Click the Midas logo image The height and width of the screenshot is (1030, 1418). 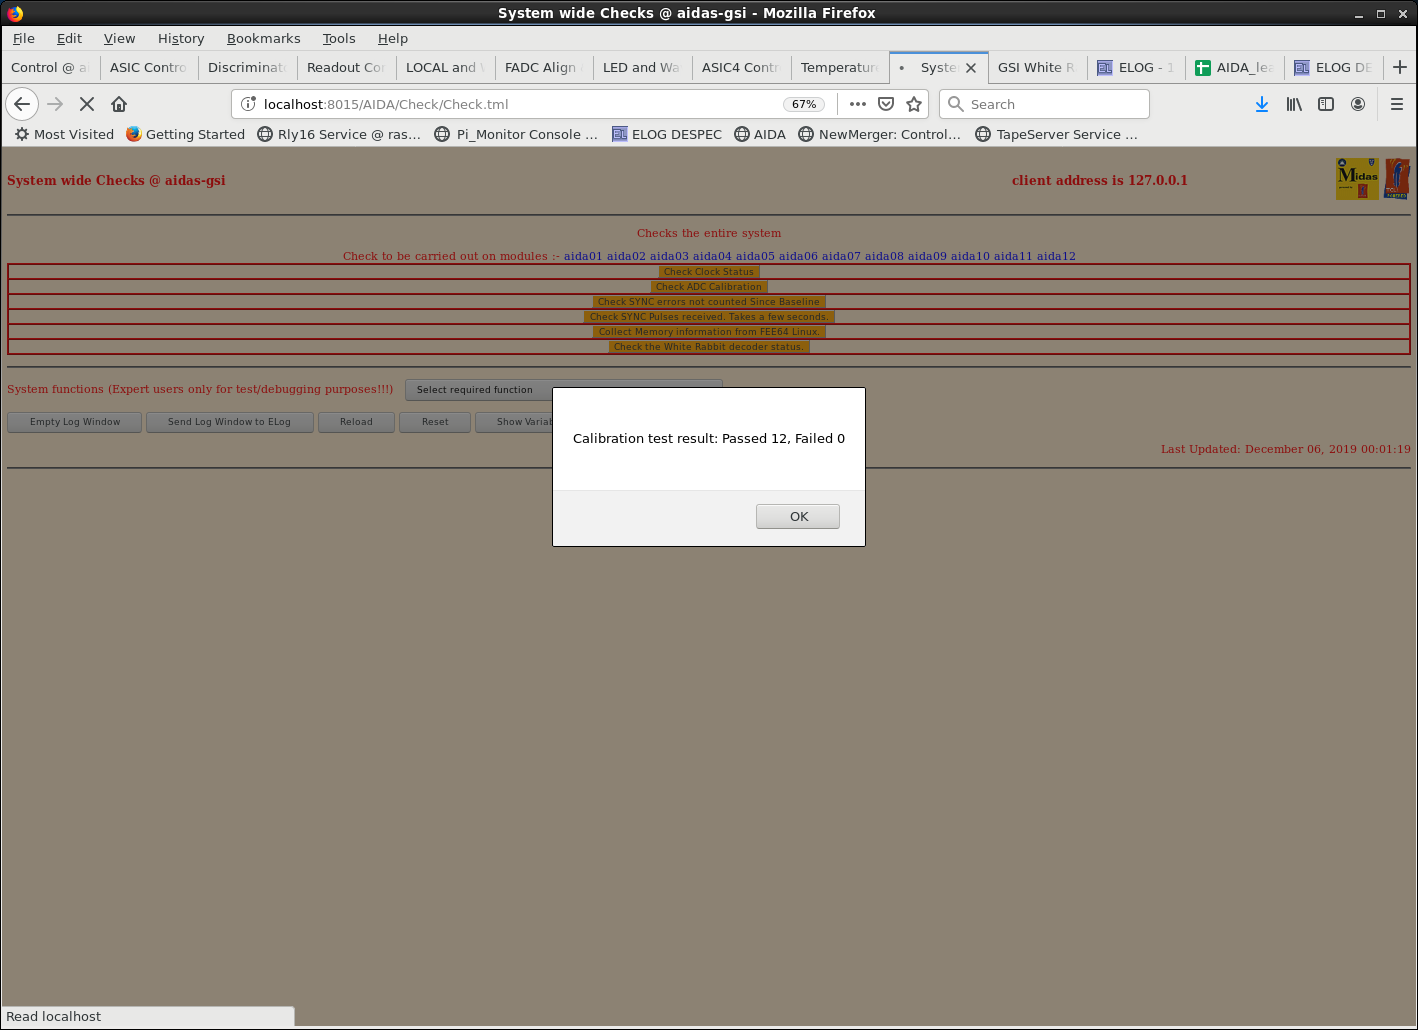pyautogui.click(x=1357, y=179)
